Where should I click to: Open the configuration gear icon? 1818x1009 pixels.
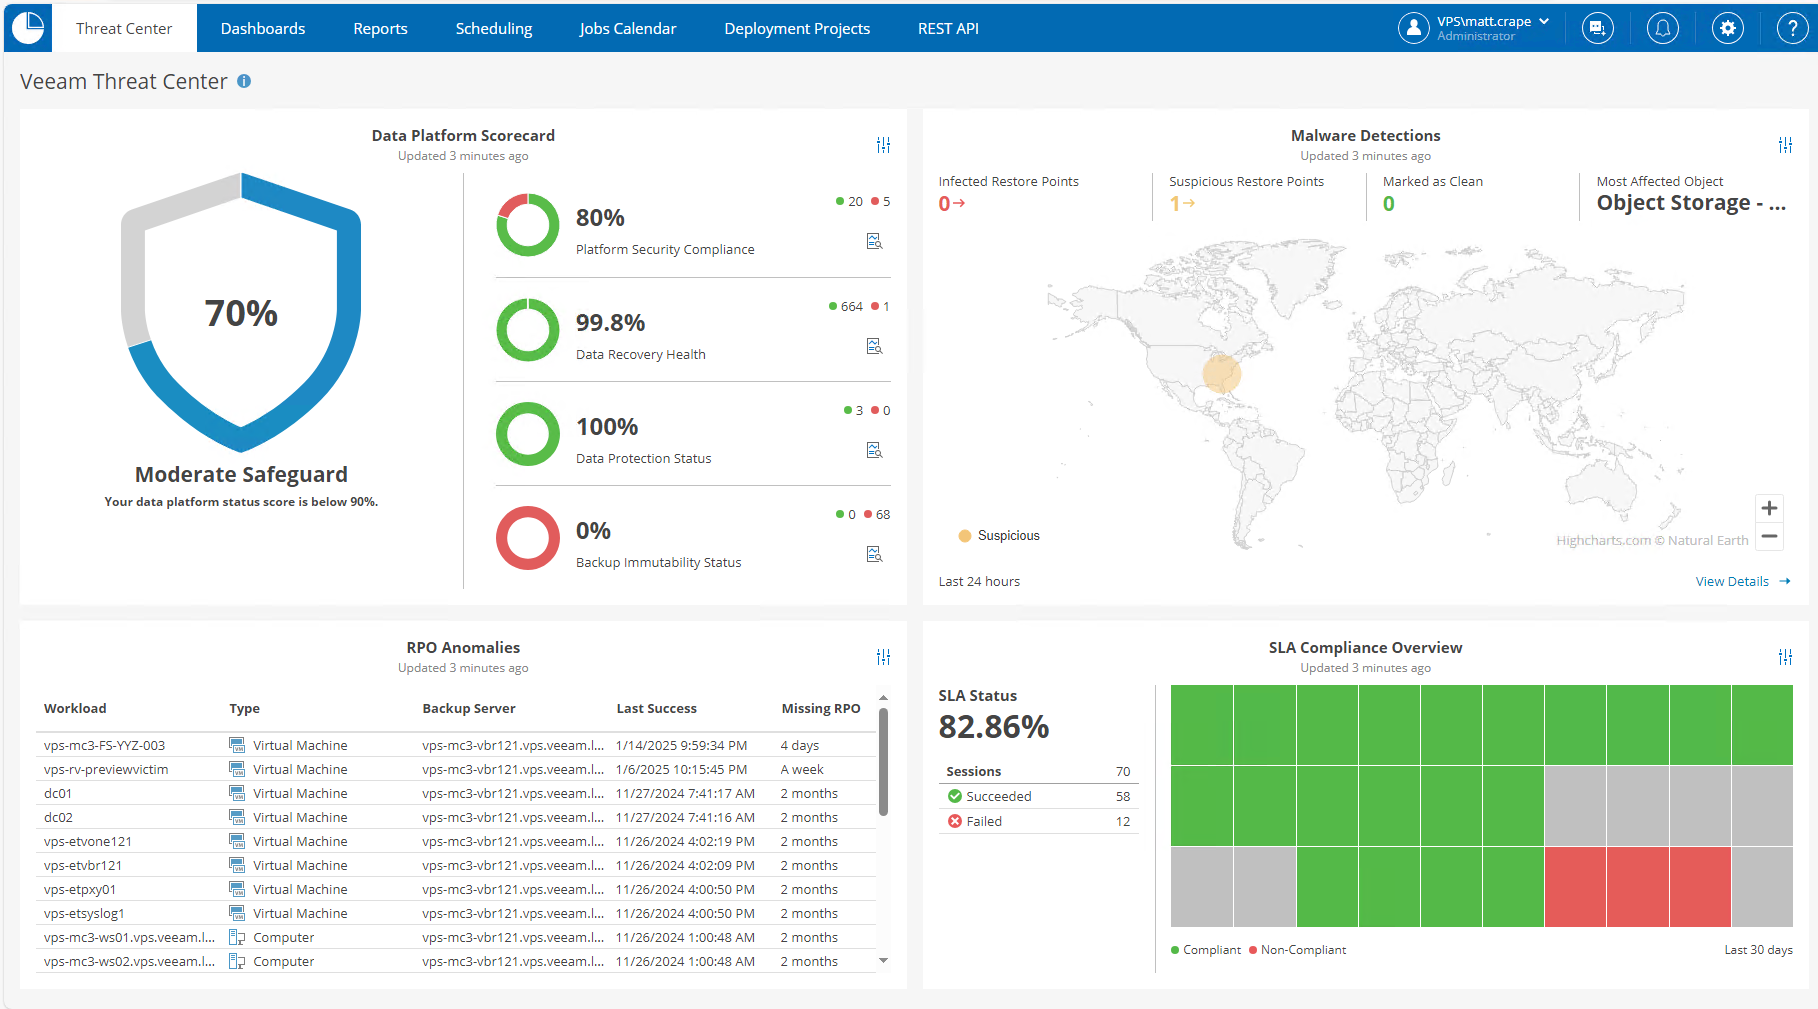pos(1727,28)
